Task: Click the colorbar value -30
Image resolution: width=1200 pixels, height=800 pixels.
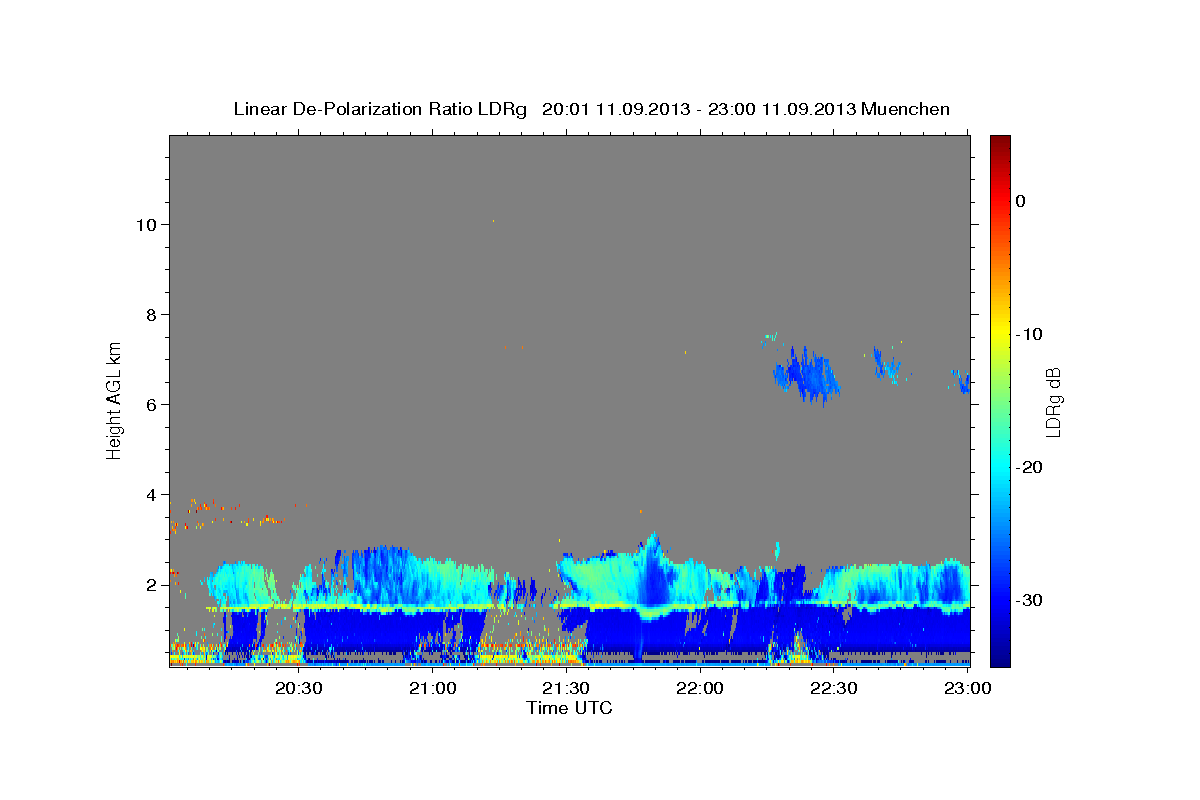Action: [x=1029, y=600]
